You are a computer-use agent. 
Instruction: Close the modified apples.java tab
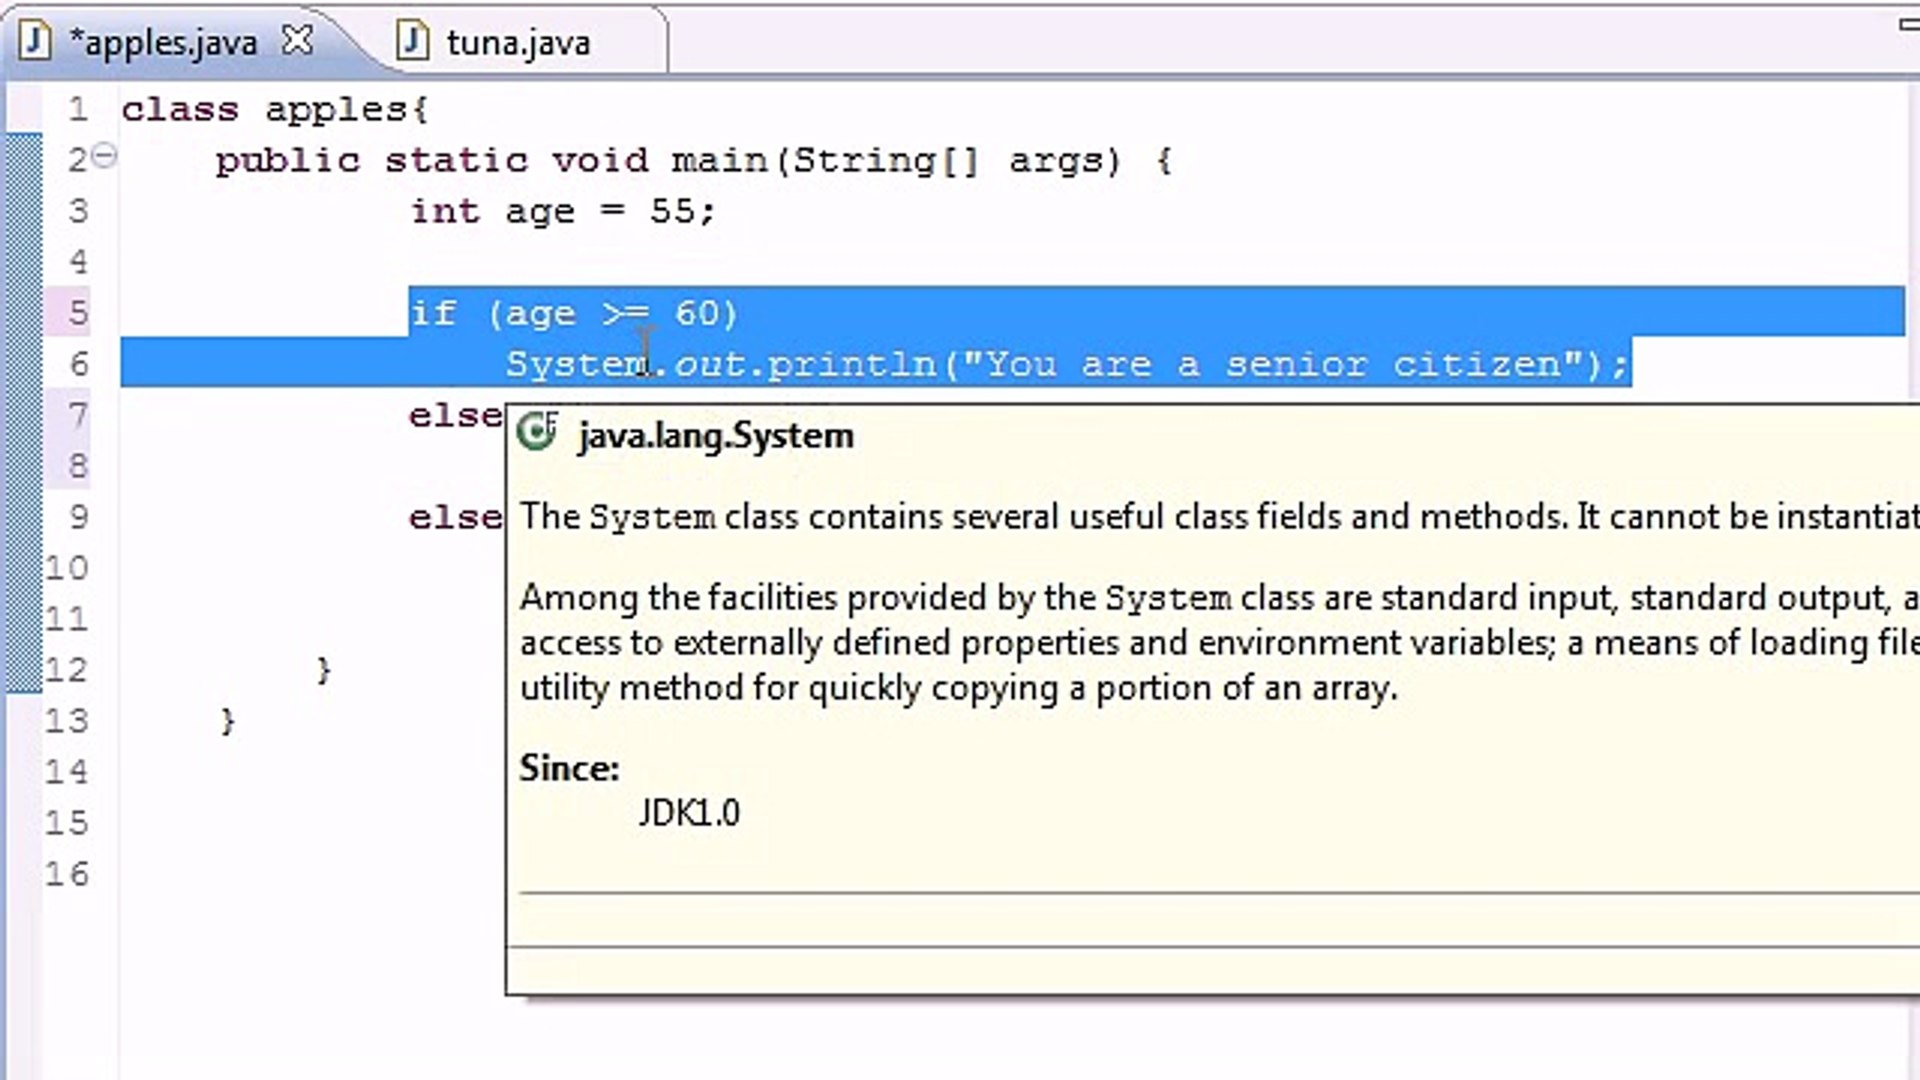coord(297,39)
